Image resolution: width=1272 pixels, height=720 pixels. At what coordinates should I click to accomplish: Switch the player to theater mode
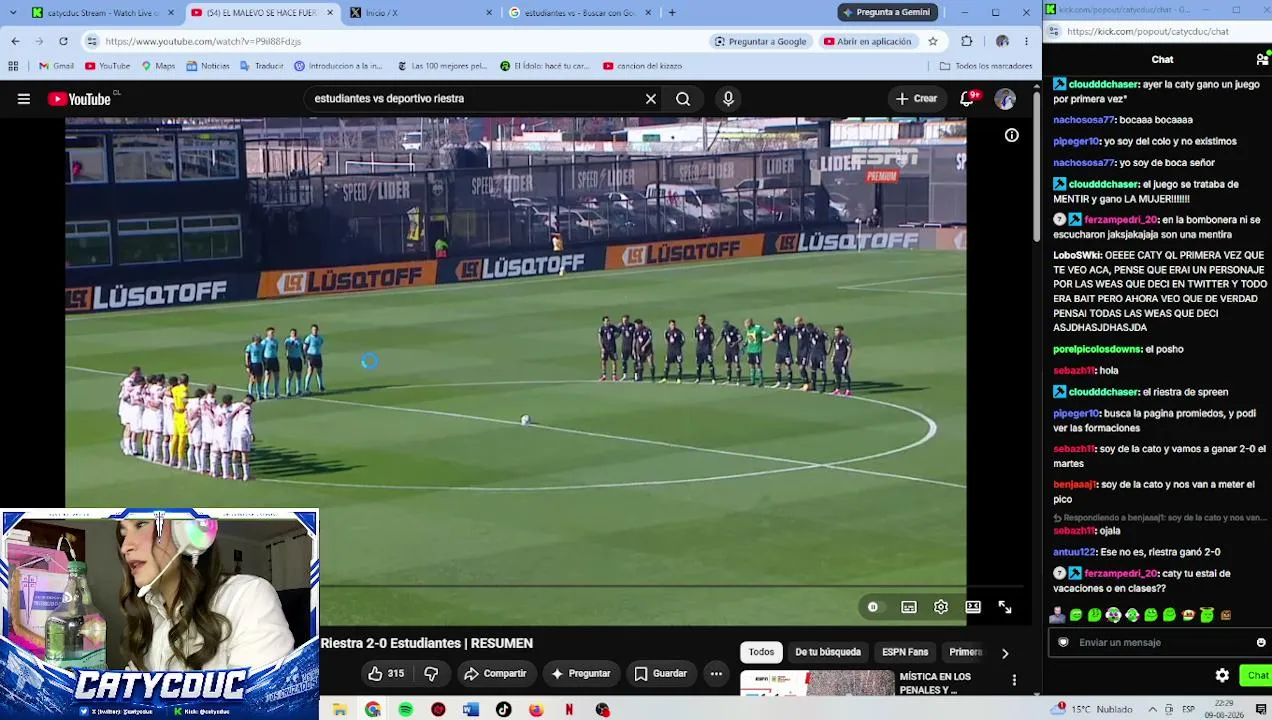click(x=973, y=607)
